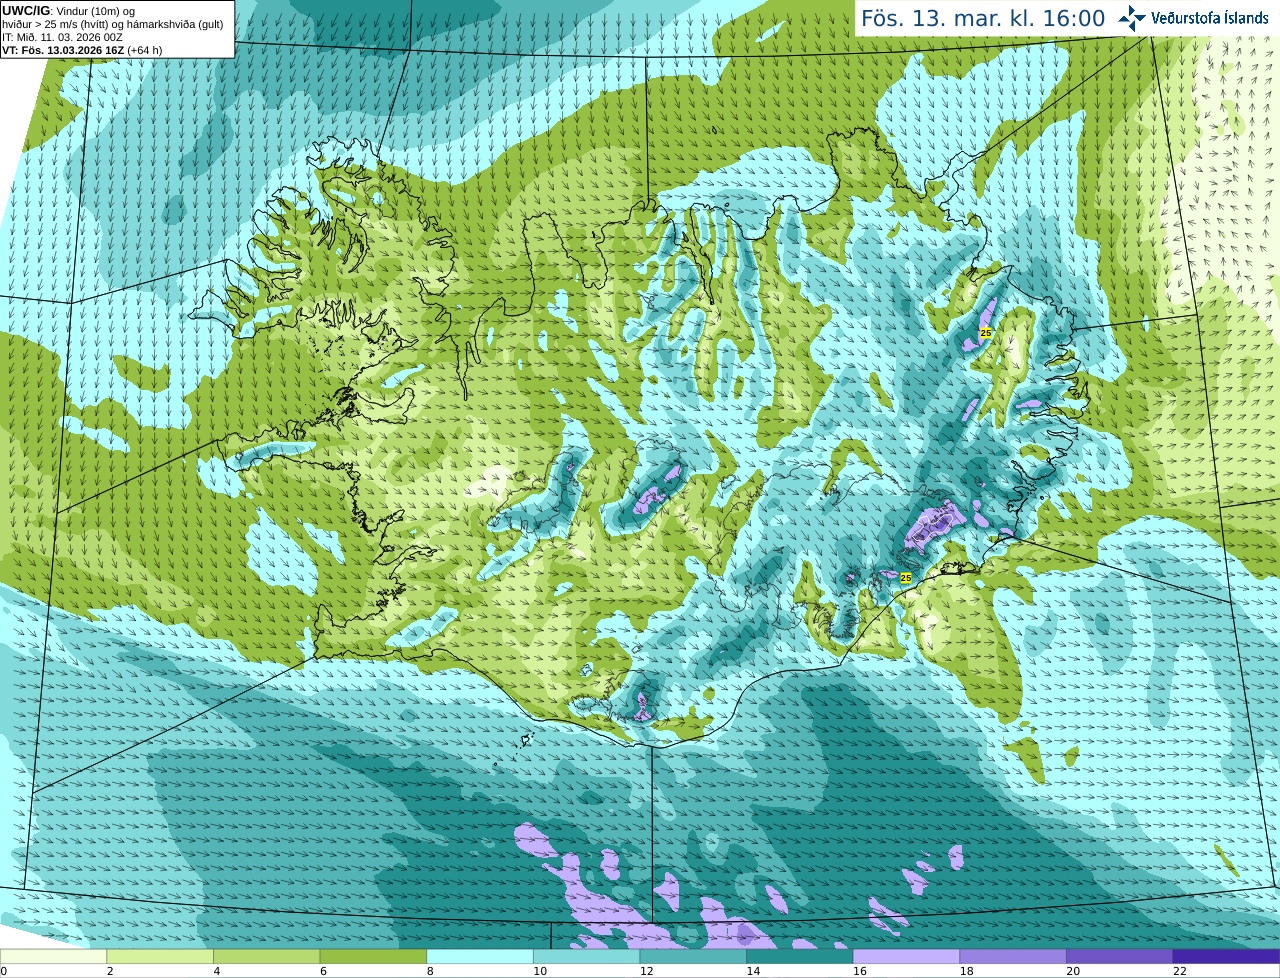This screenshot has height=978, width=1280.
Task: Select the 10–12 m/s light teal legend swatch
Action: pos(586,956)
